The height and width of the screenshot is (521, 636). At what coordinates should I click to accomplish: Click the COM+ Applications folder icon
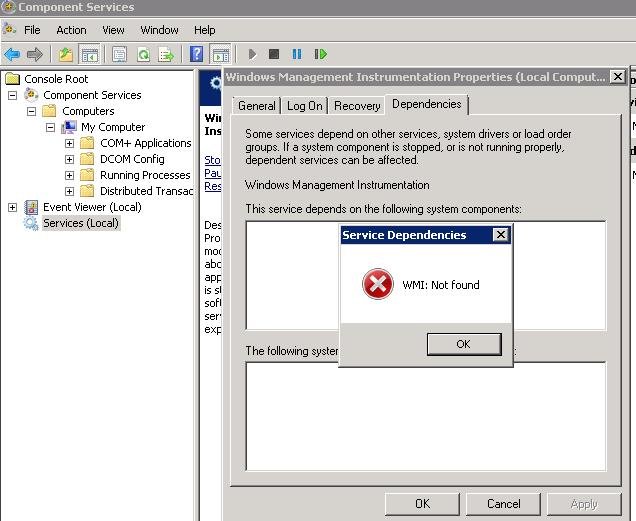coord(87,143)
